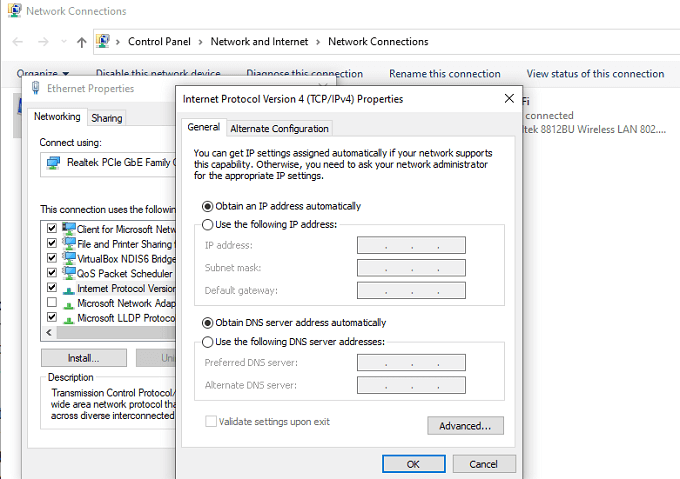Expand the Control Panel breadcrumb chevron
The image size is (680, 479).
[x=201, y=42]
